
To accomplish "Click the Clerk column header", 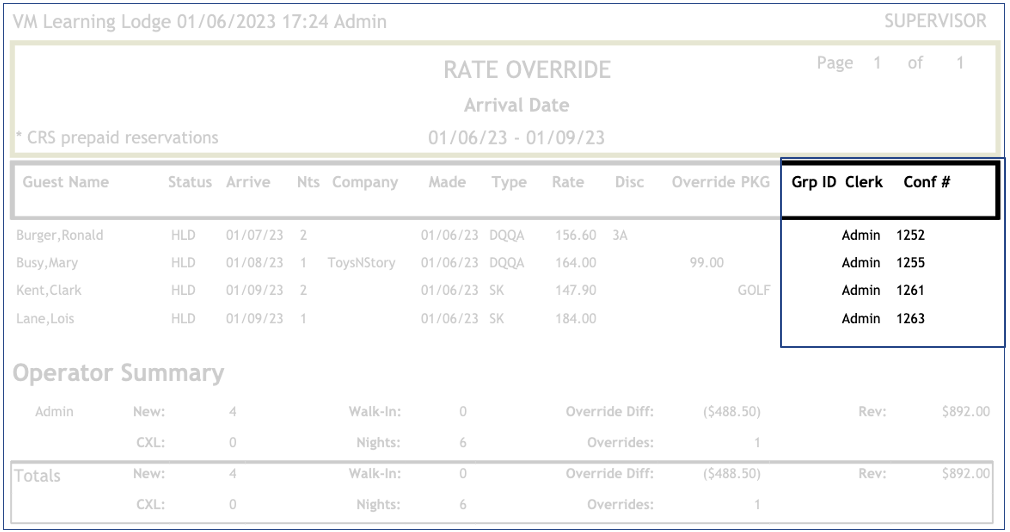I will click(x=863, y=183).
